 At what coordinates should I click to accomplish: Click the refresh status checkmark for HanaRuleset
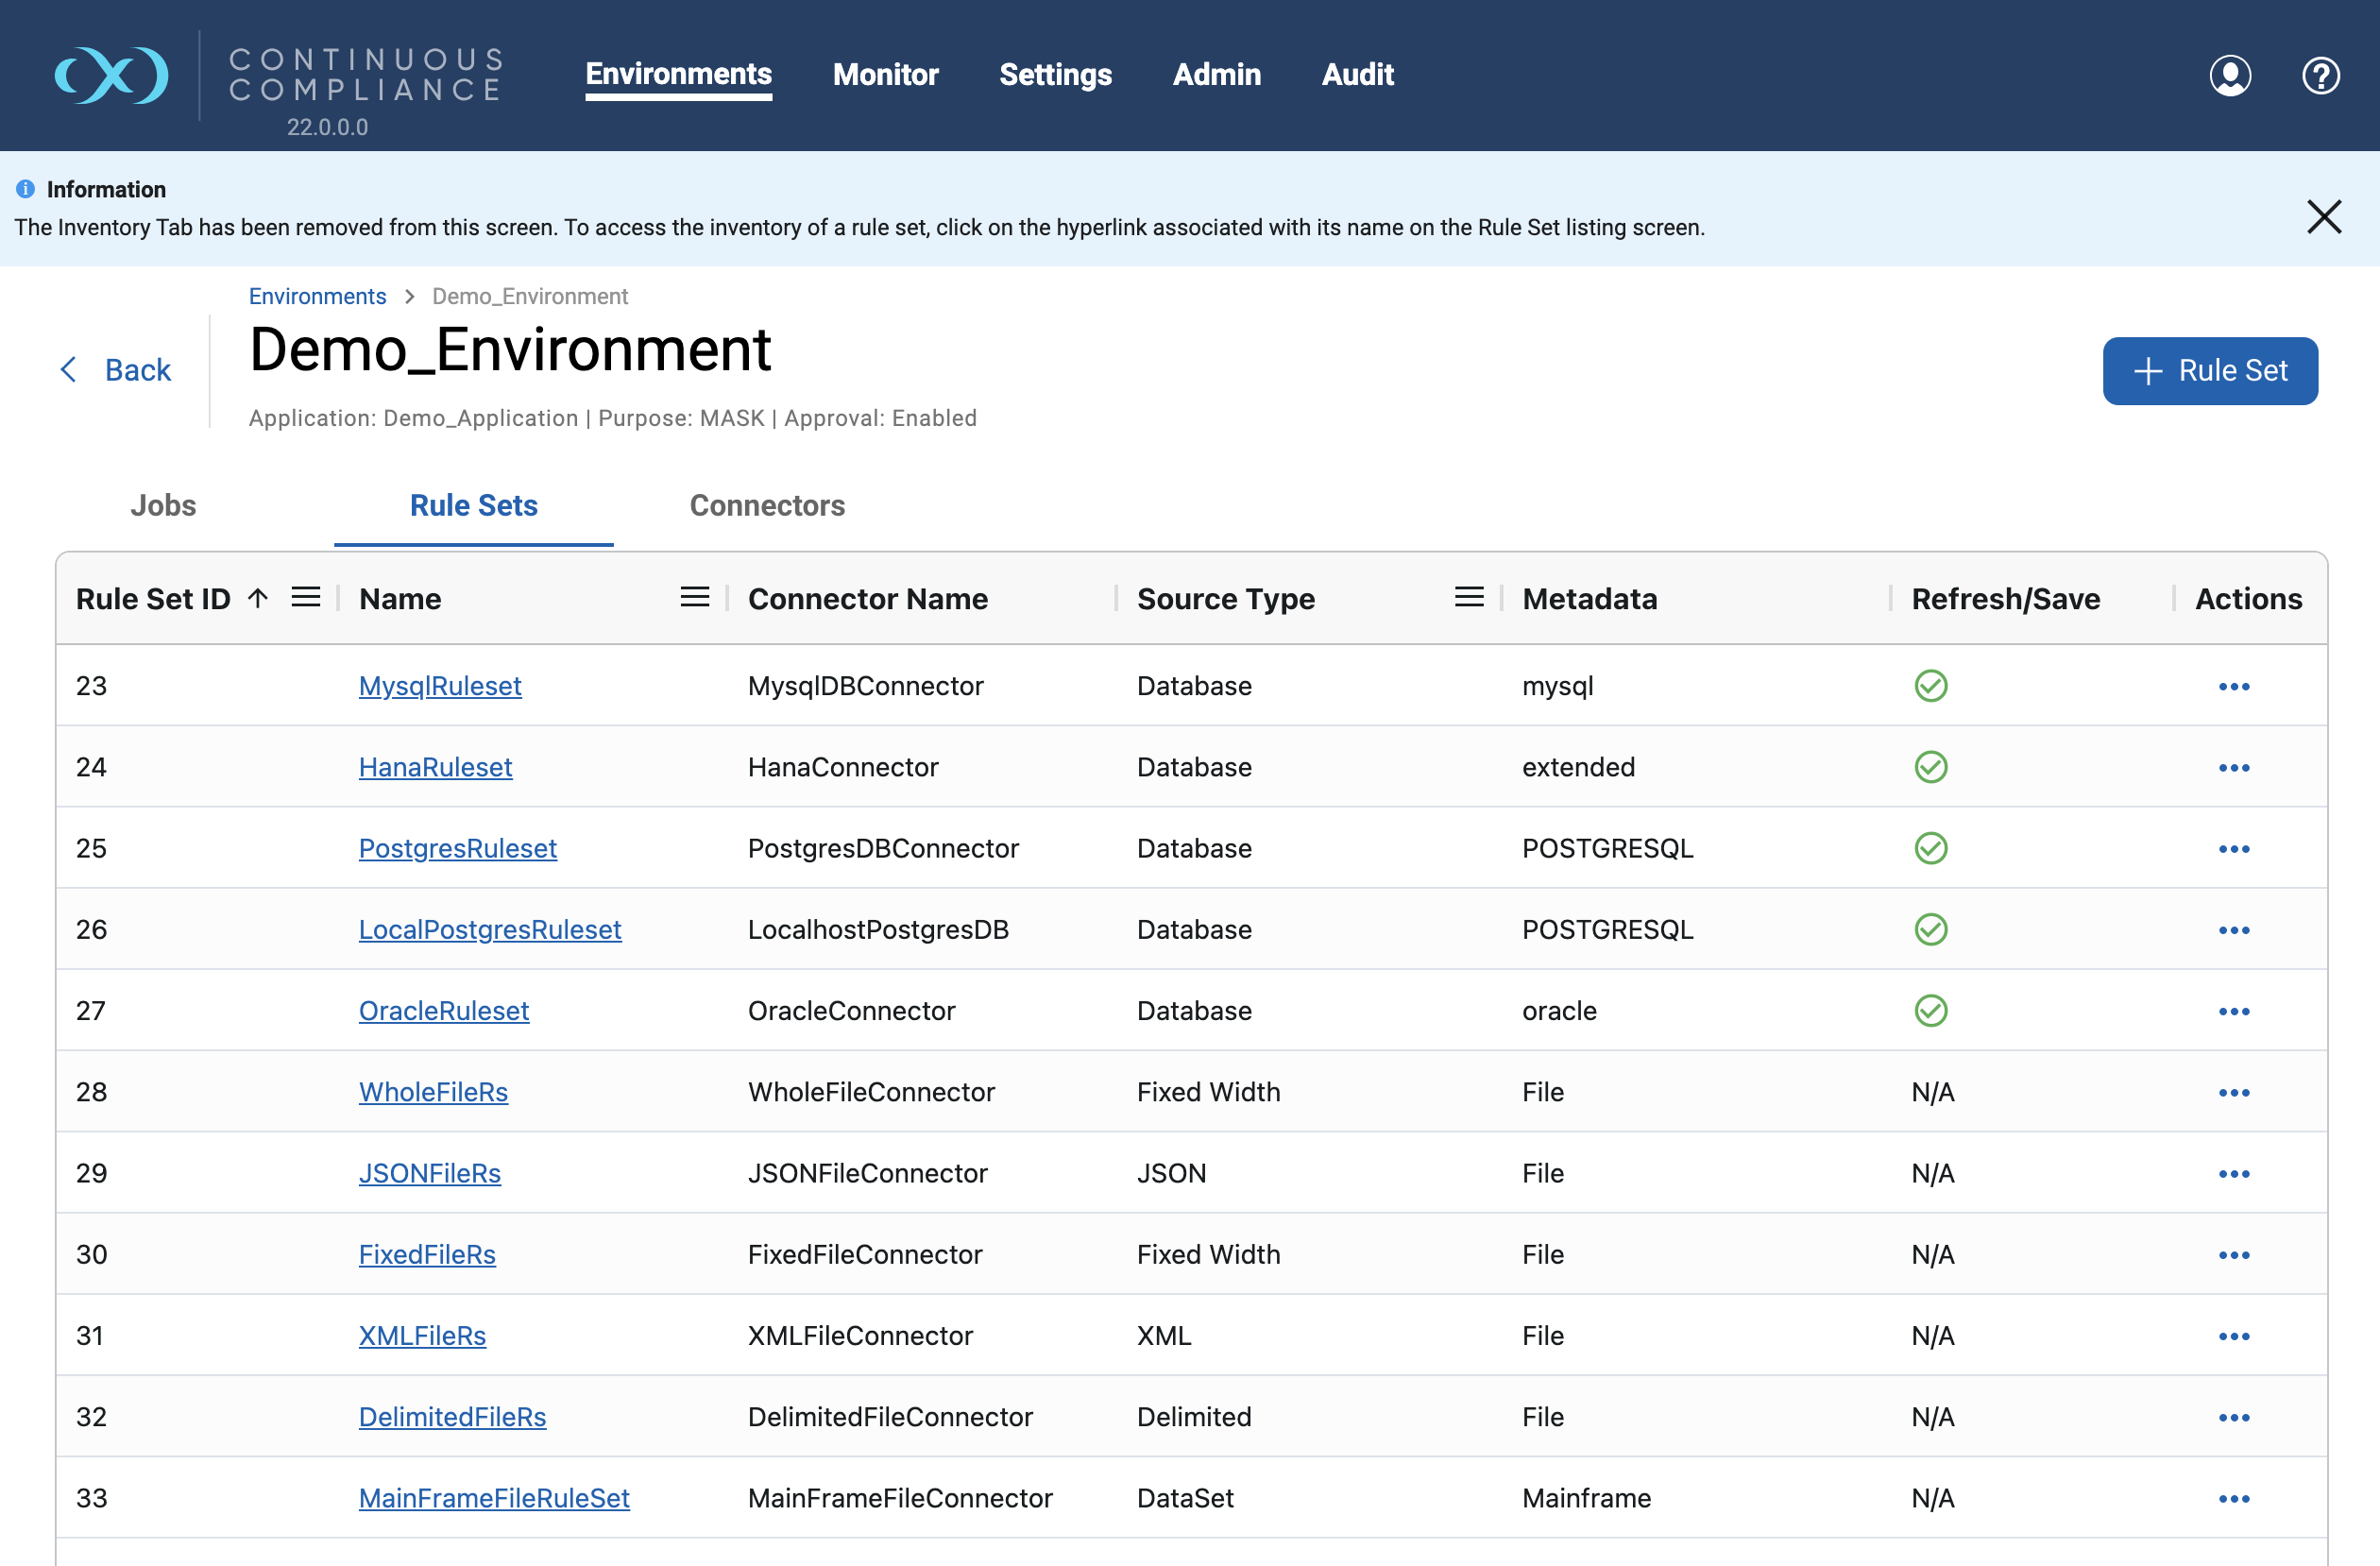click(x=1930, y=767)
